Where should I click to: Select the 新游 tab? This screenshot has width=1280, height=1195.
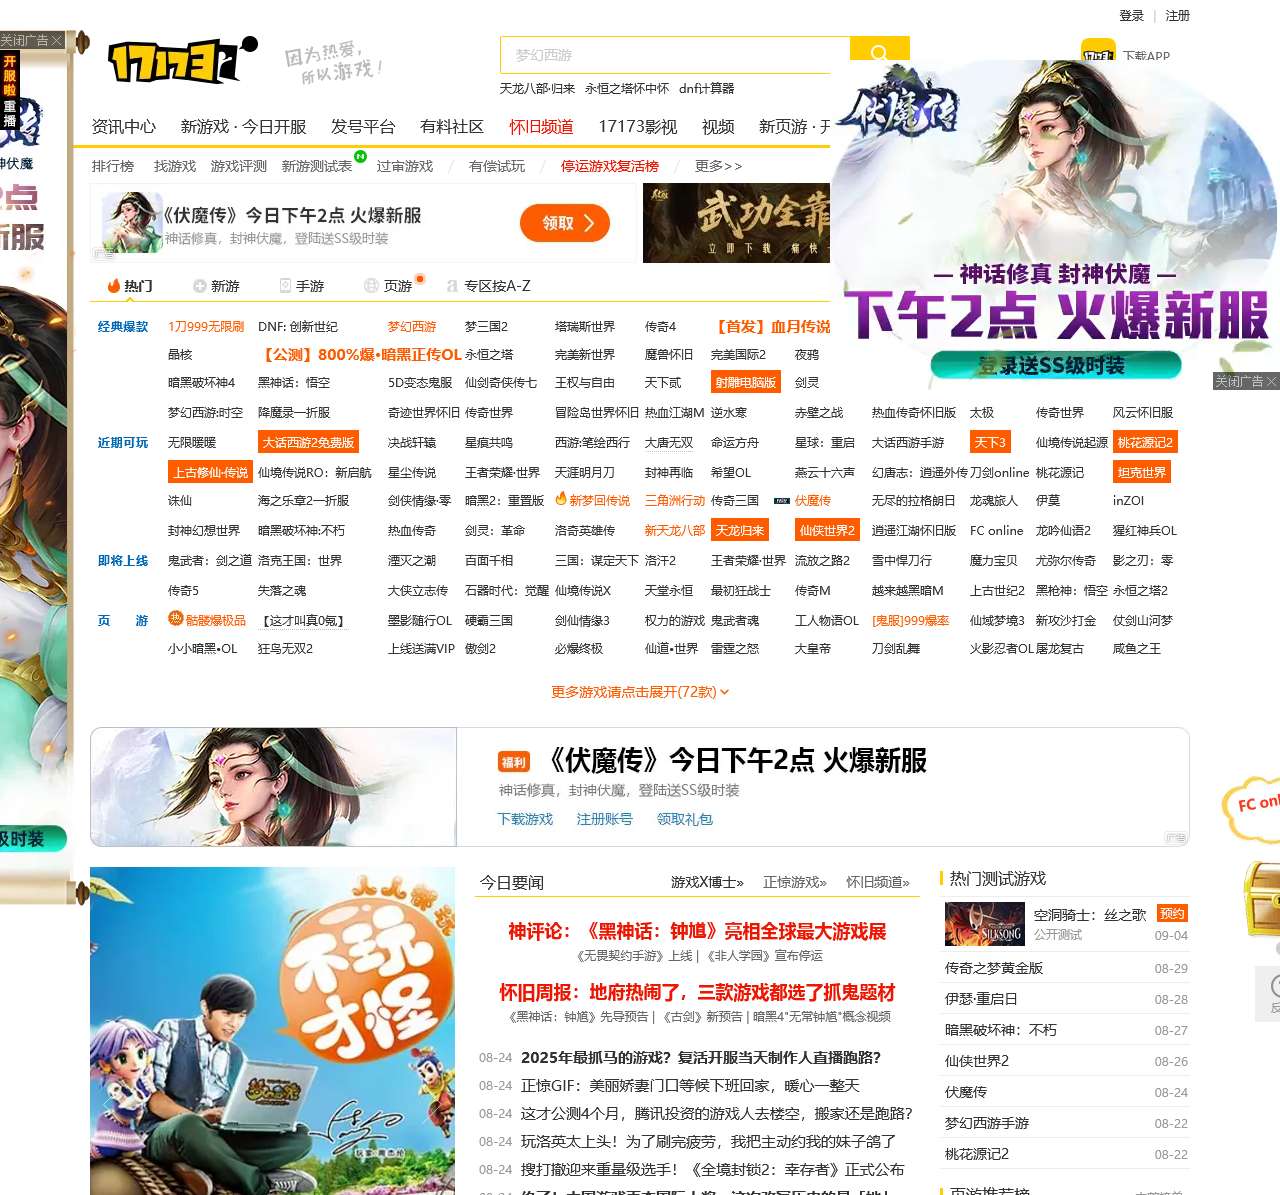pos(216,286)
